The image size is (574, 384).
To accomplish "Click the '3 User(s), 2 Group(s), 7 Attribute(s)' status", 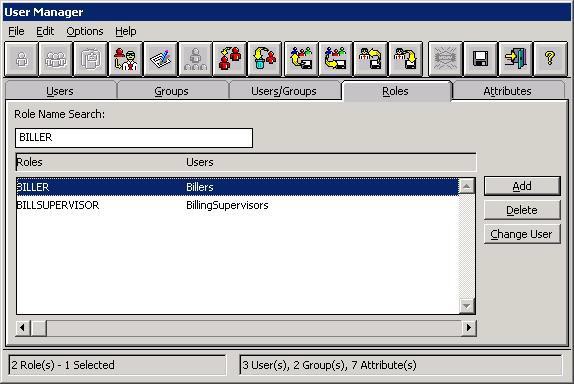I will click(329, 365).
